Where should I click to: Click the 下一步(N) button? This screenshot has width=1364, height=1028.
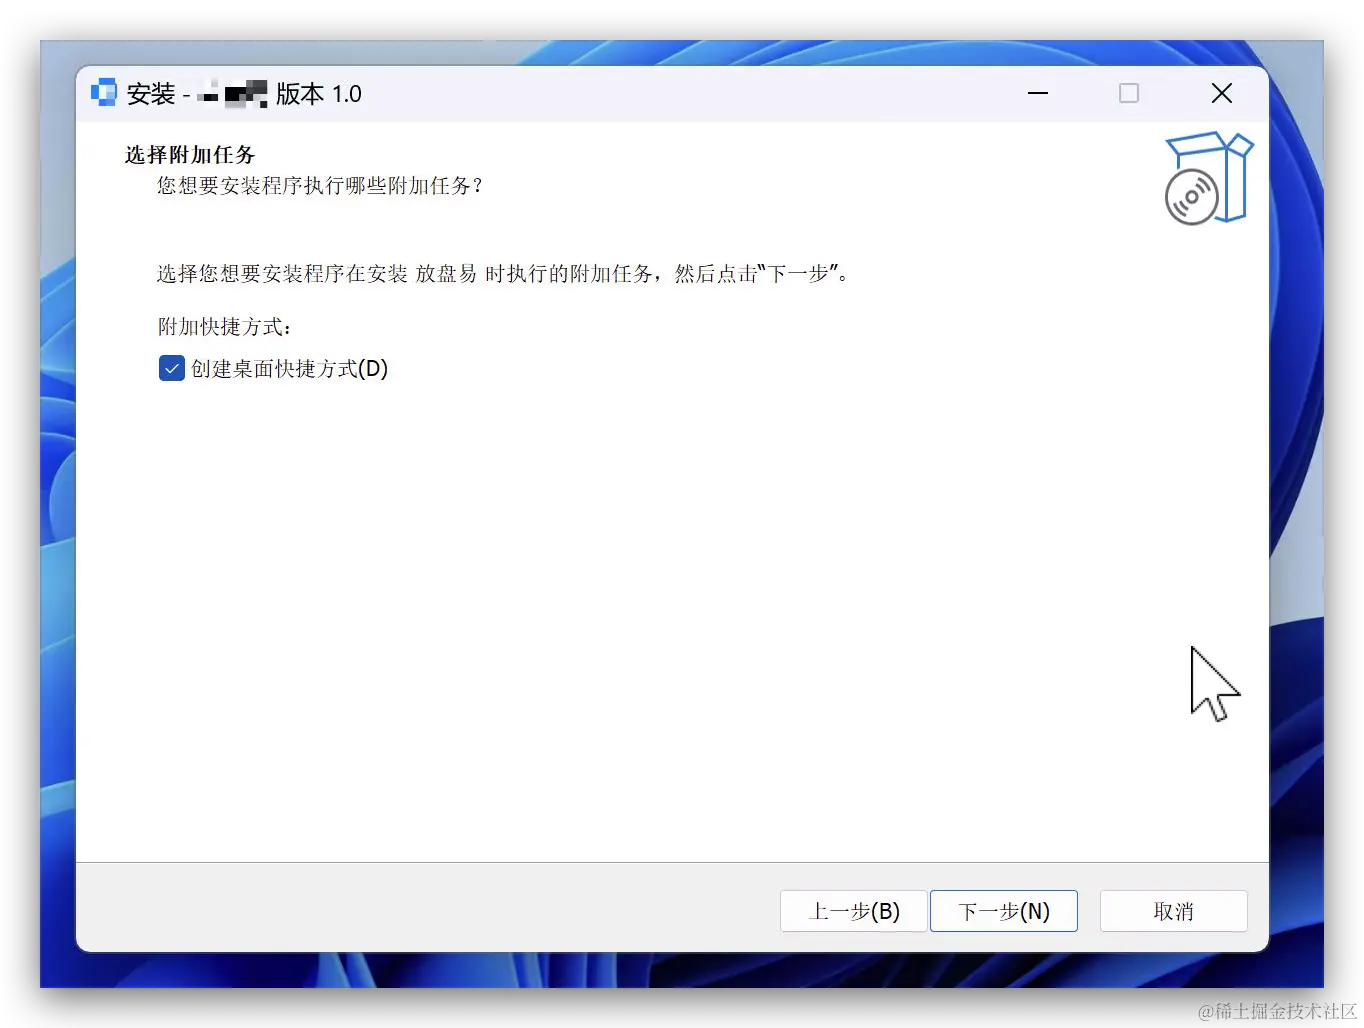1004,911
